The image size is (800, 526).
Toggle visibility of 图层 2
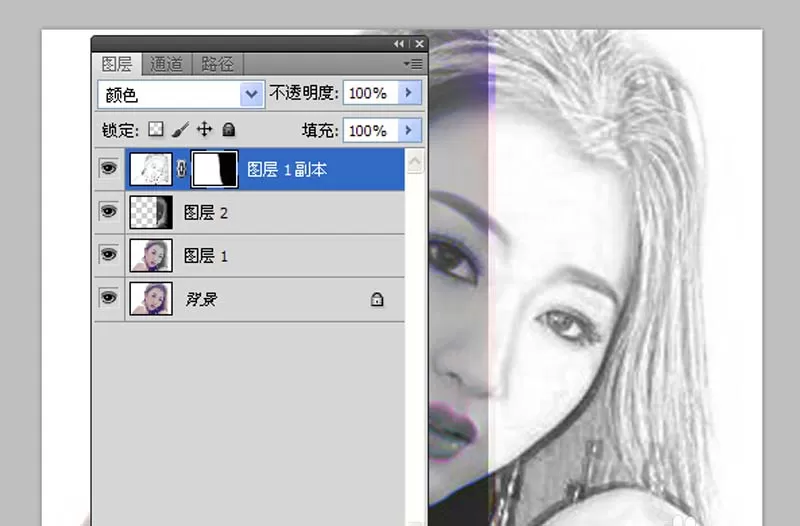tap(108, 211)
